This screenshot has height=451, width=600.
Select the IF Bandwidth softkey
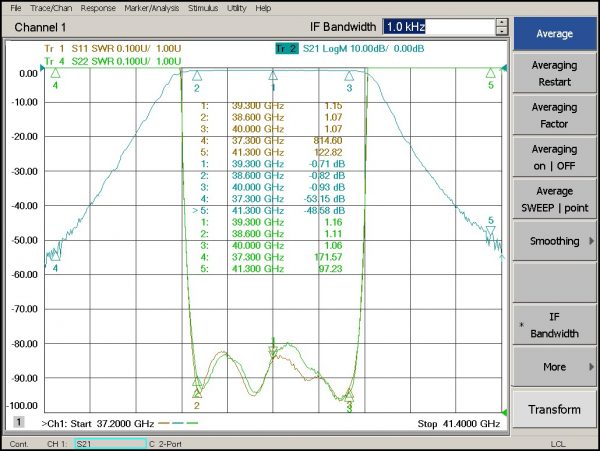[554, 325]
